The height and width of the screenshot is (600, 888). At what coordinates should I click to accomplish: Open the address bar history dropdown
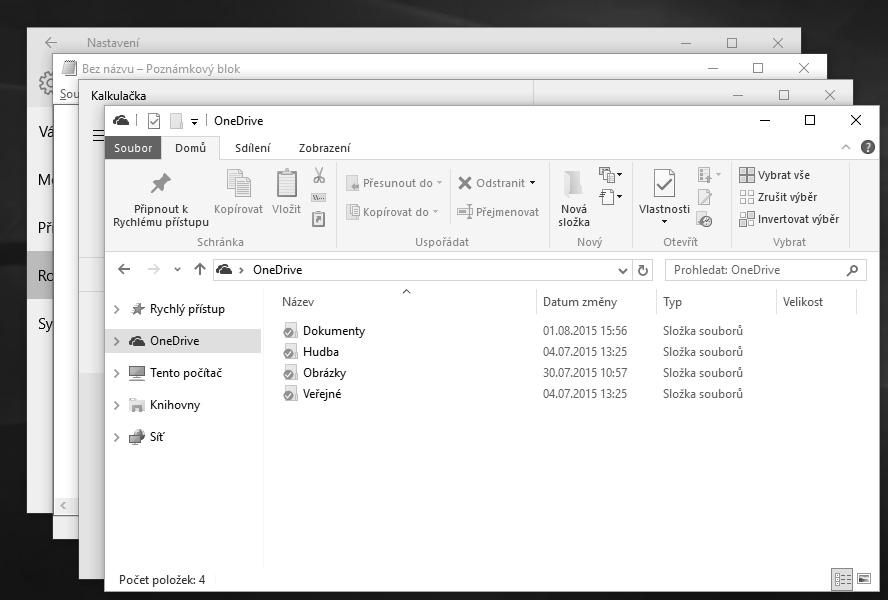pos(623,270)
